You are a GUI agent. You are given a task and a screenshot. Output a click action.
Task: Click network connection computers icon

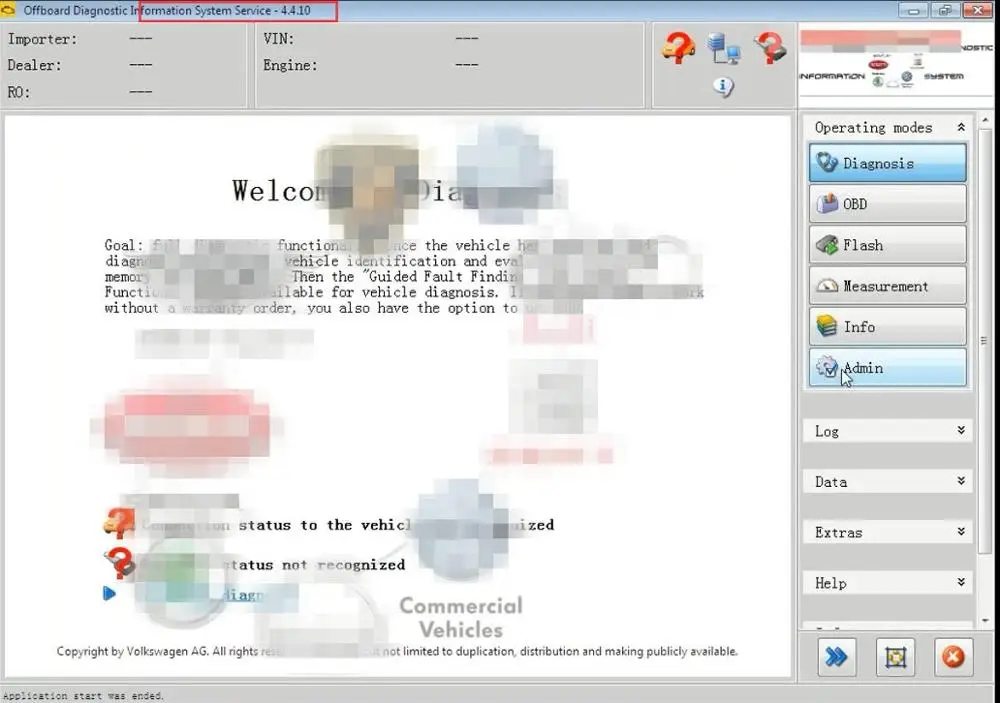click(x=723, y=48)
